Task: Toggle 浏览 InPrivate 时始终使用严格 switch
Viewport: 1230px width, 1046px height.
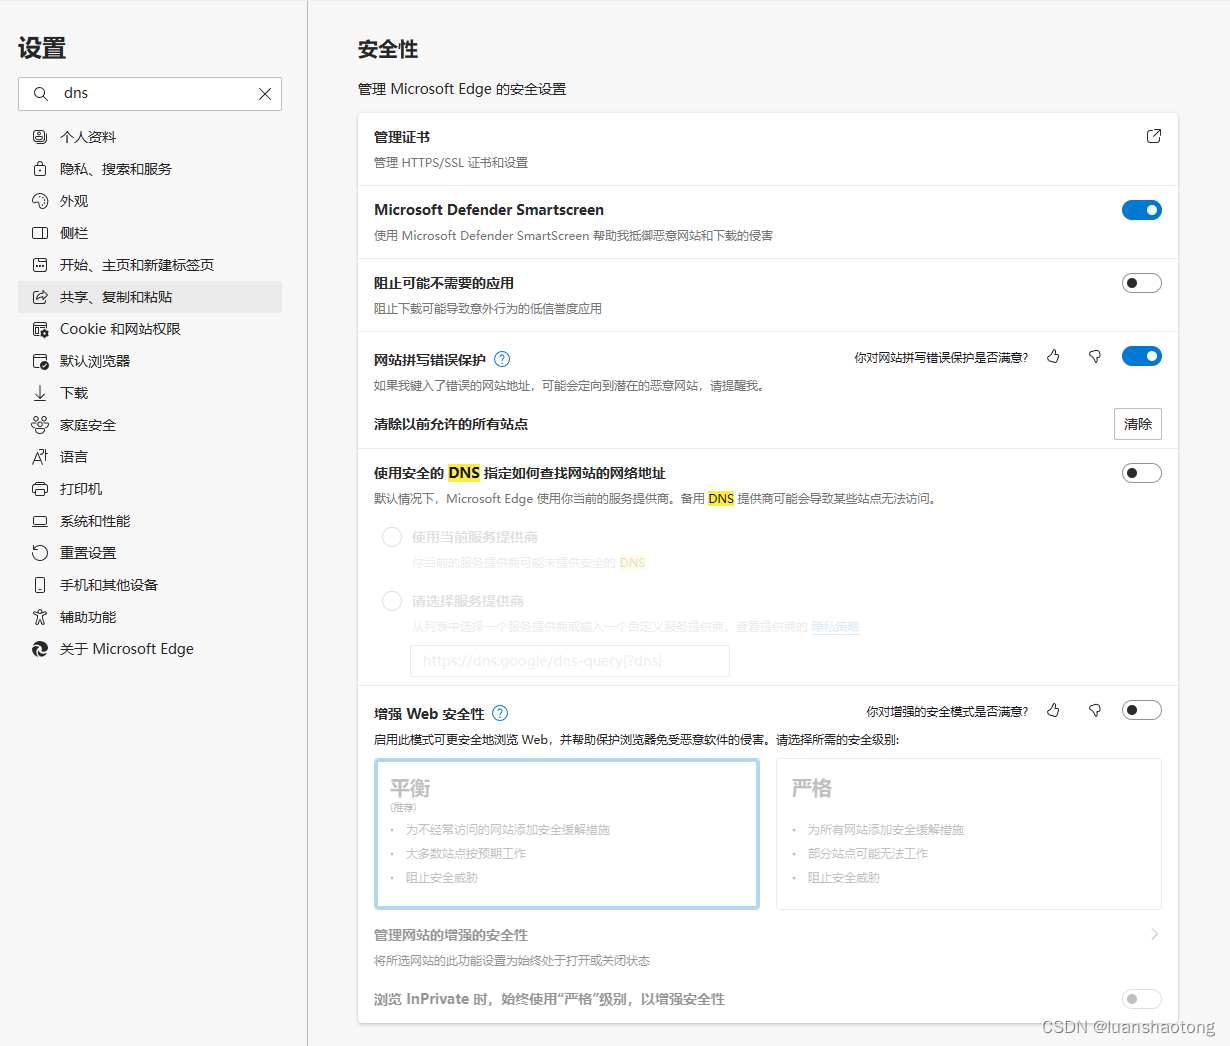Action: (1141, 999)
